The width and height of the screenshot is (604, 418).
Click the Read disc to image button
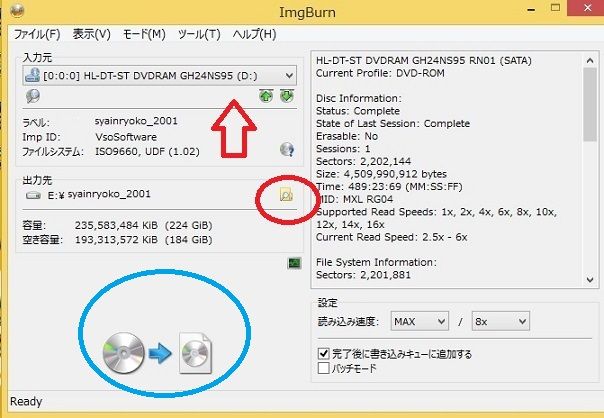(158, 353)
